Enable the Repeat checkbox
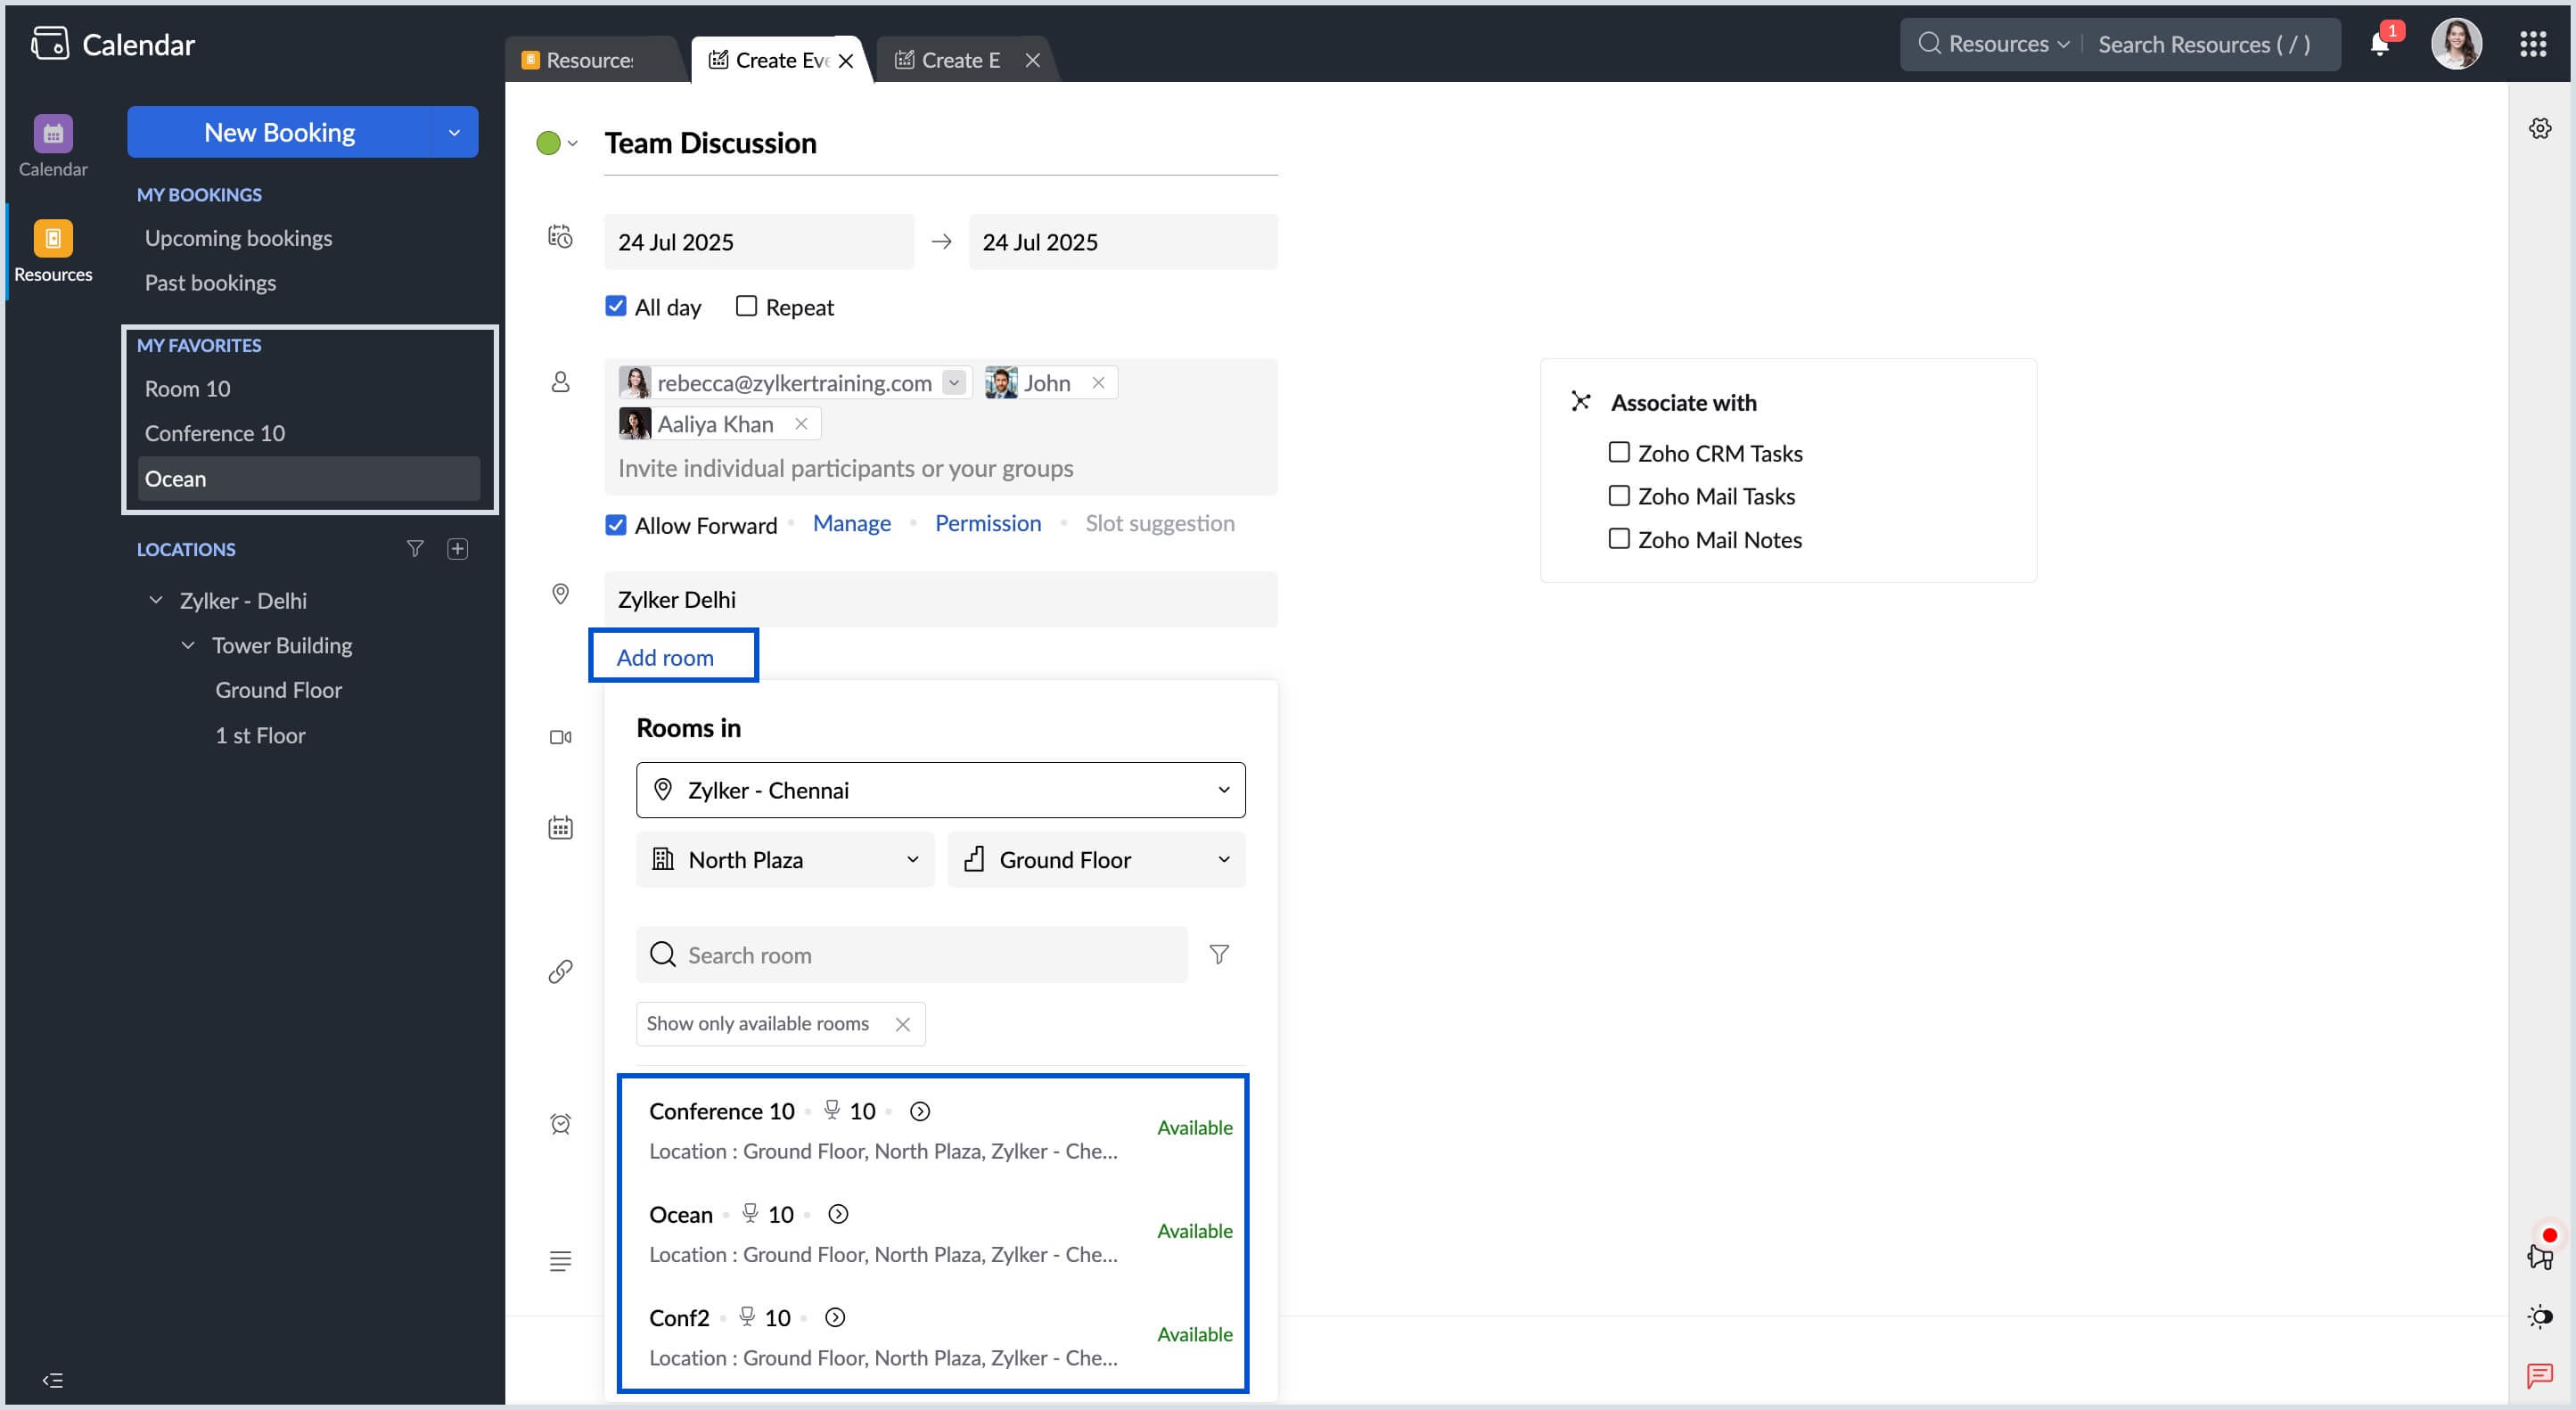The width and height of the screenshot is (2576, 1410). pyautogui.click(x=746, y=306)
